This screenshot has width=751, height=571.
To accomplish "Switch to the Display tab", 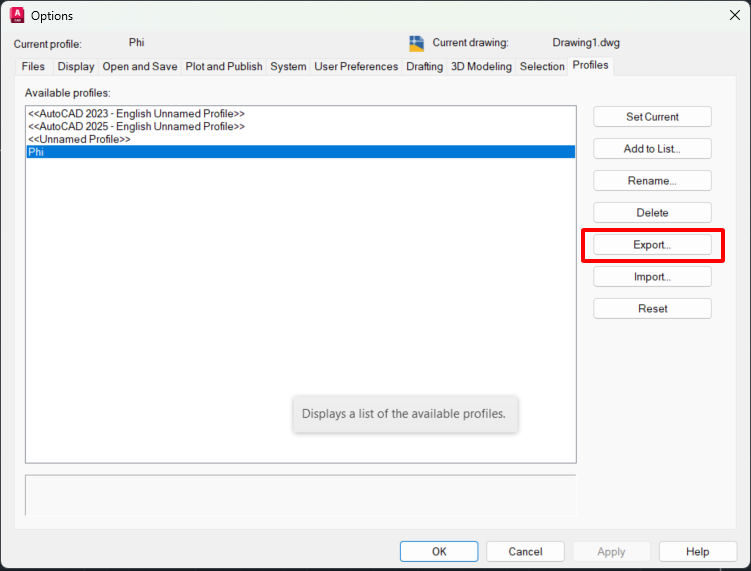I will pyautogui.click(x=76, y=66).
